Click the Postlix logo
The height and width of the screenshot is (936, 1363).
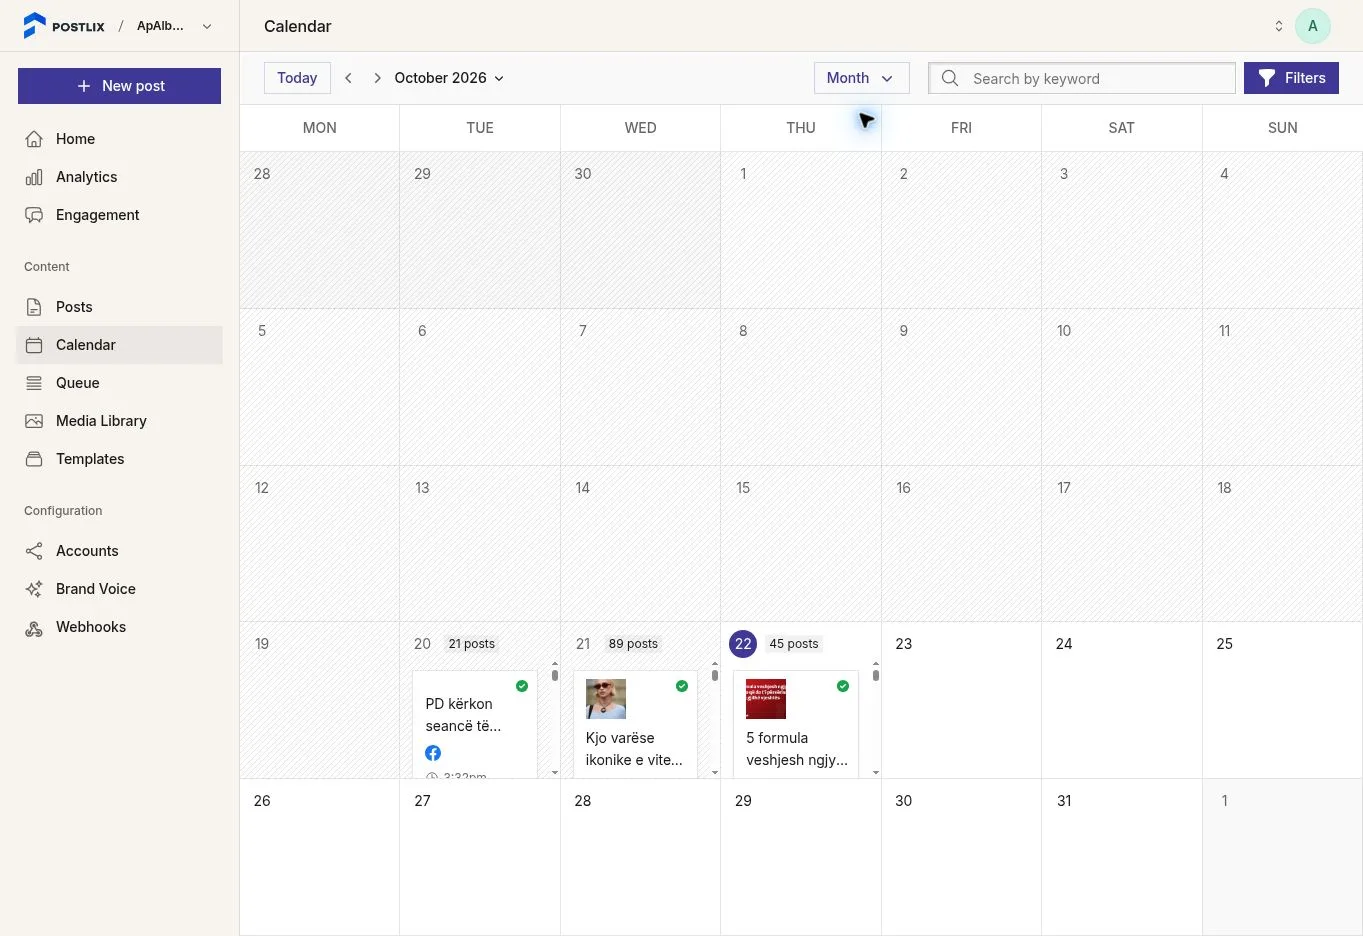64,26
